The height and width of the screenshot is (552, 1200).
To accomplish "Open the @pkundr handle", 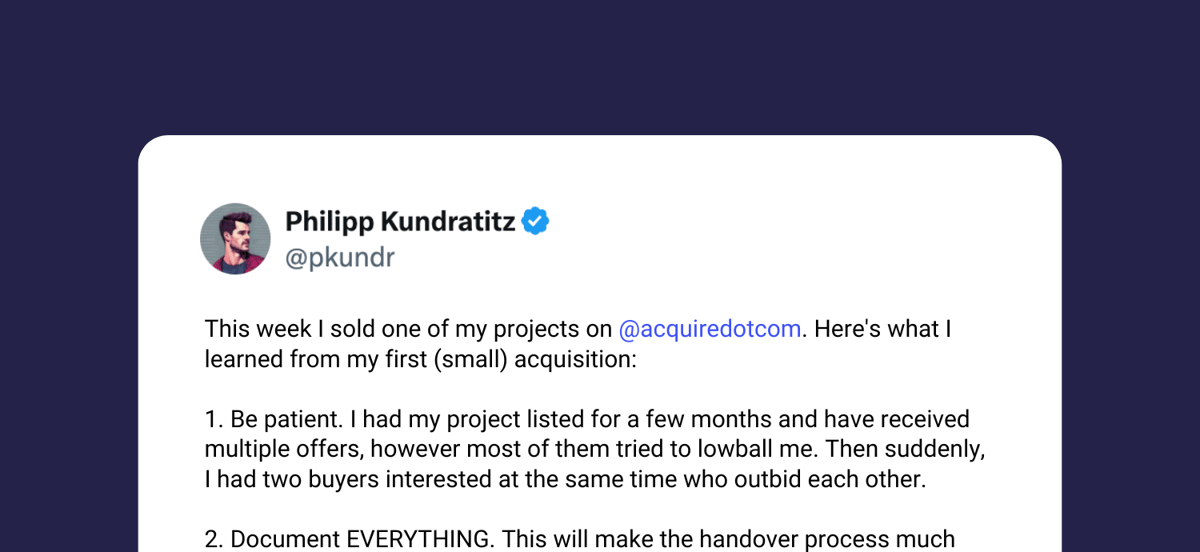I will (340, 258).
